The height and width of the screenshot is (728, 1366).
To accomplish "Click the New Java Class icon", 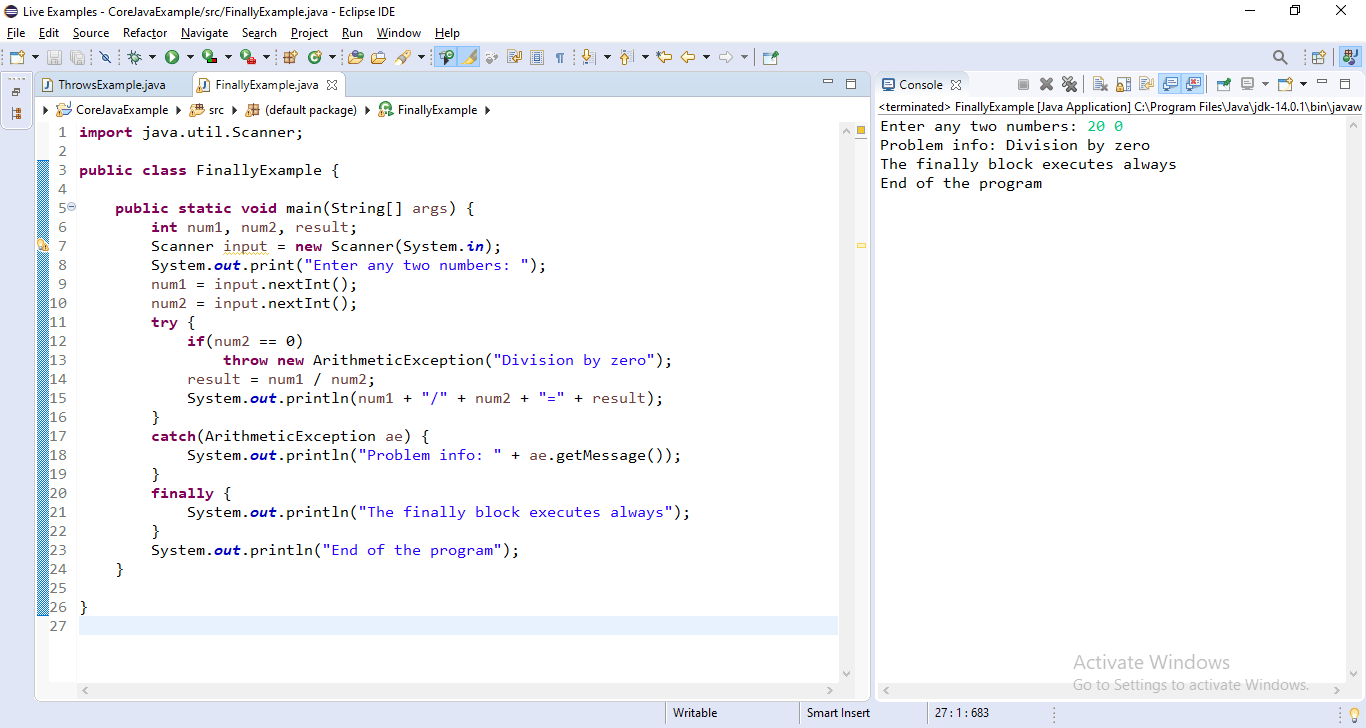I will [x=314, y=57].
